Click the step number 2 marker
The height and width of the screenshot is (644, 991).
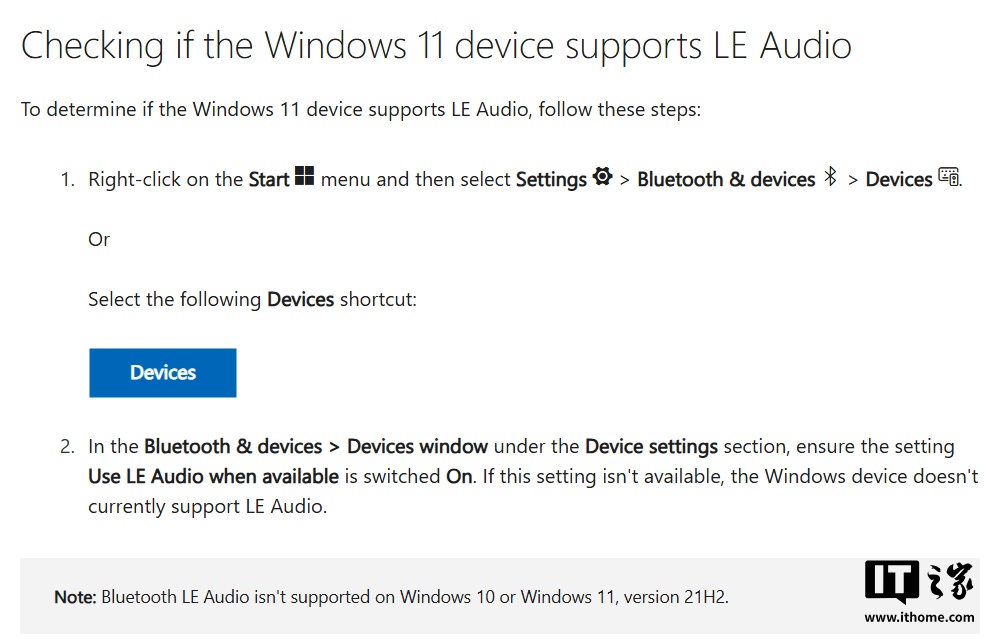66,447
